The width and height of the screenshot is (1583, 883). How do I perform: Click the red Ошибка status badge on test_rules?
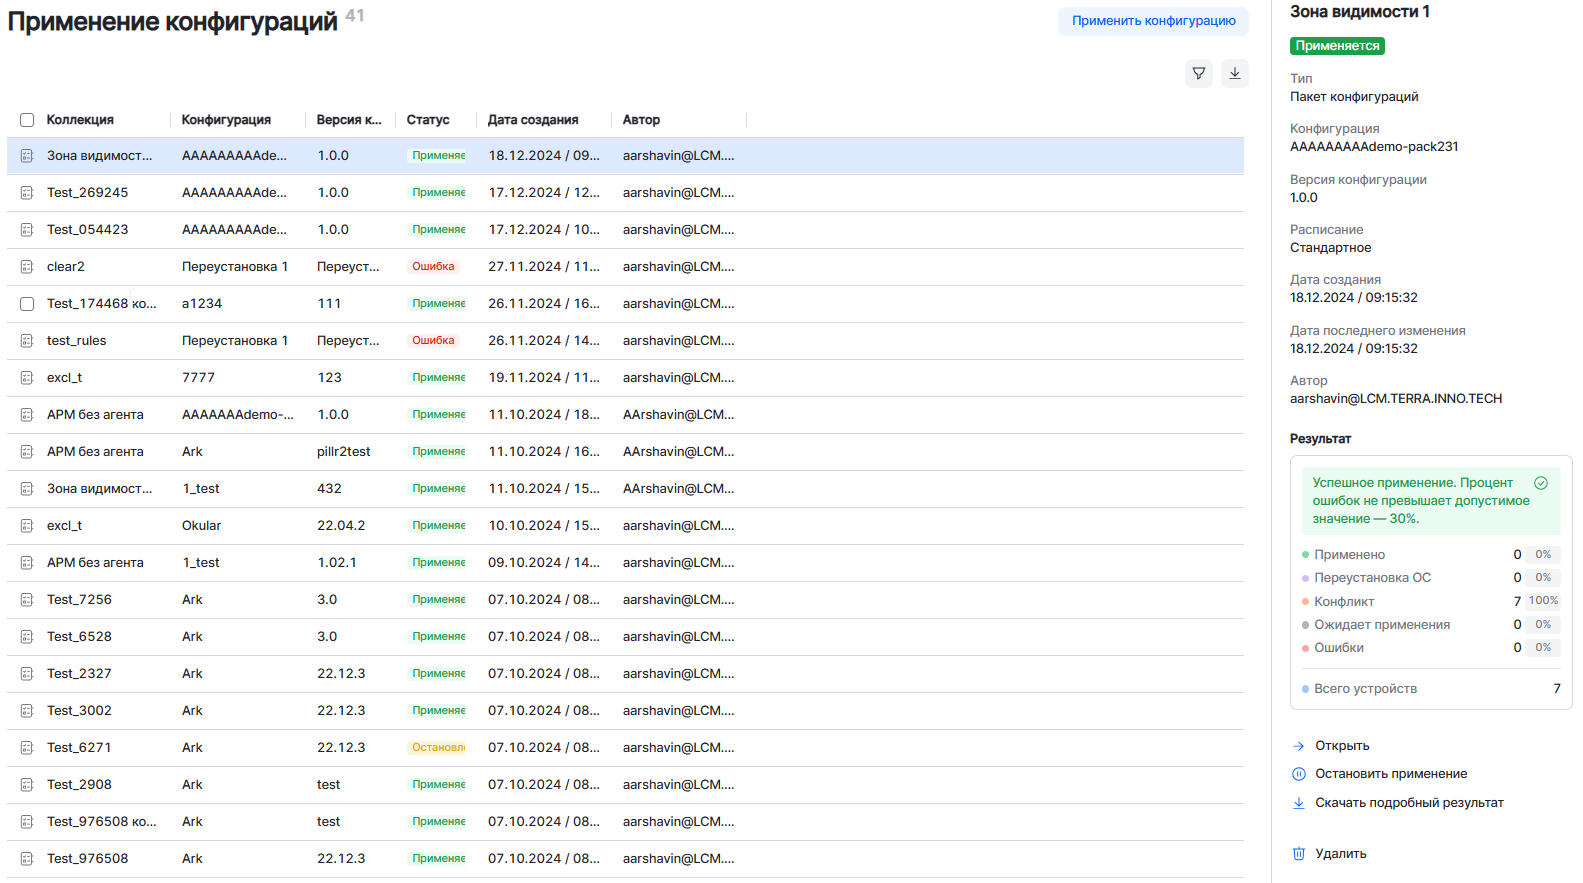[x=433, y=341]
